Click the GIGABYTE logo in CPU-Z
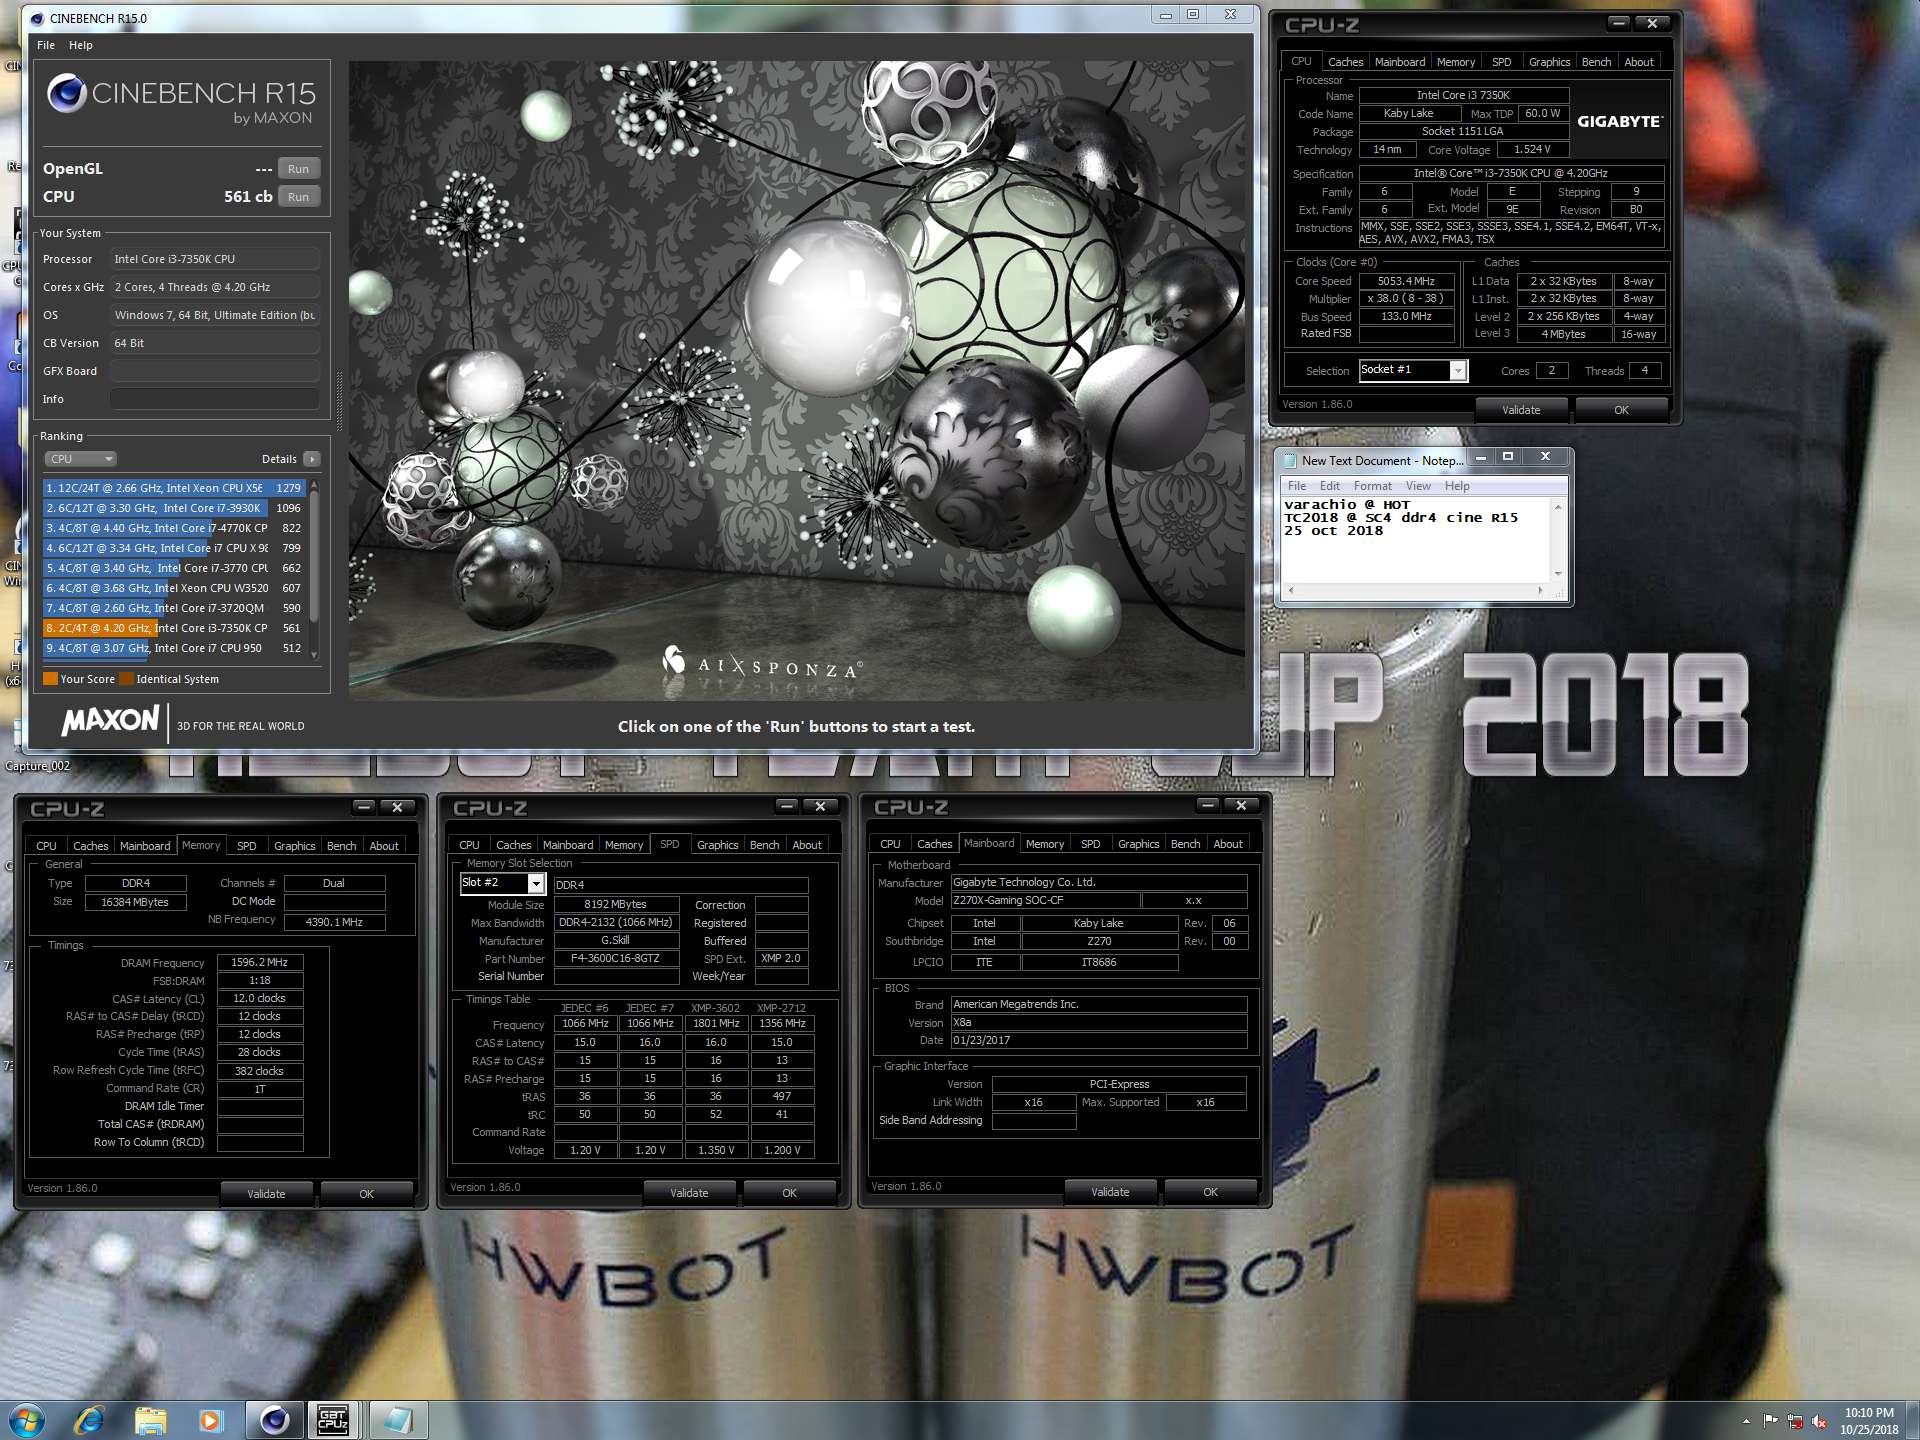 point(1620,121)
